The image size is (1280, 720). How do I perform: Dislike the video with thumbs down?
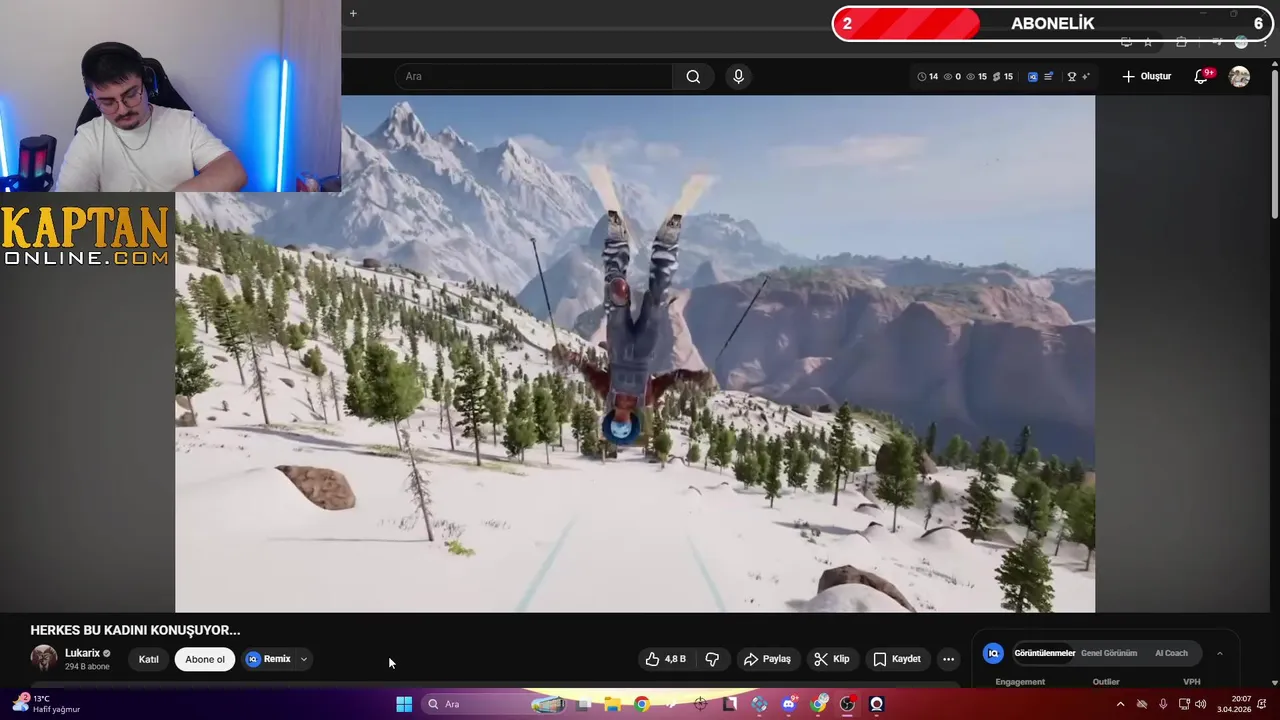pyautogui.click(x=712, y=659)
